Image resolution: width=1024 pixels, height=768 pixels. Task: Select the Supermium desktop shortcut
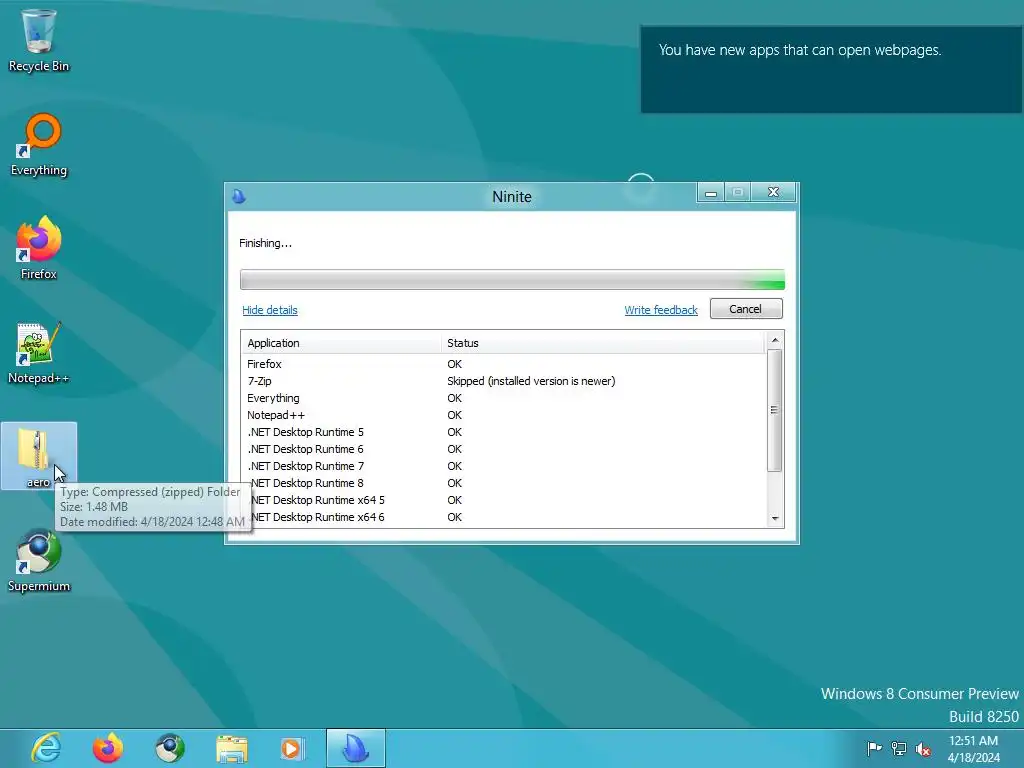click(39, 561)
